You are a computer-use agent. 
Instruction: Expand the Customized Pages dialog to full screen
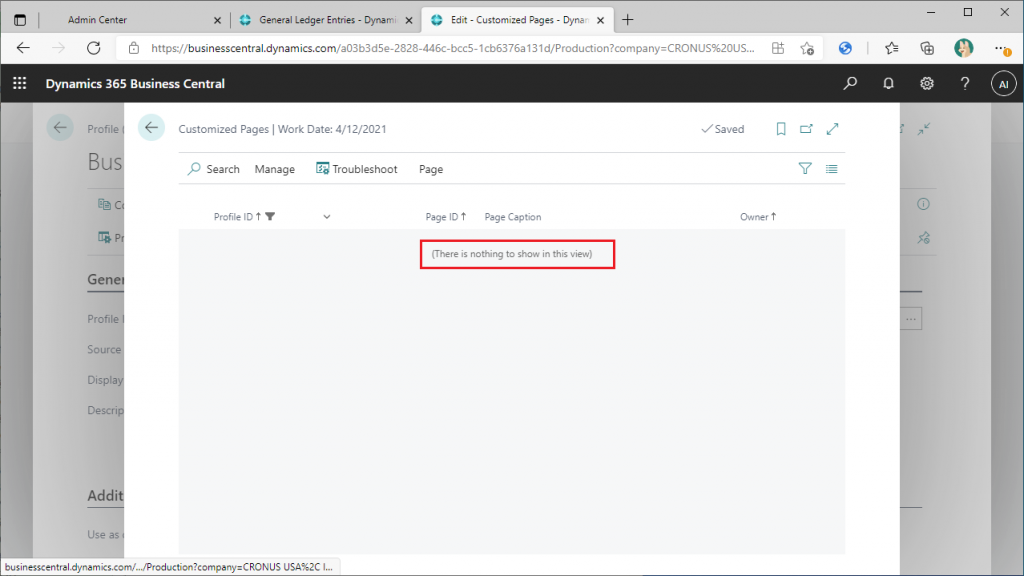click(x=832, y=129)
